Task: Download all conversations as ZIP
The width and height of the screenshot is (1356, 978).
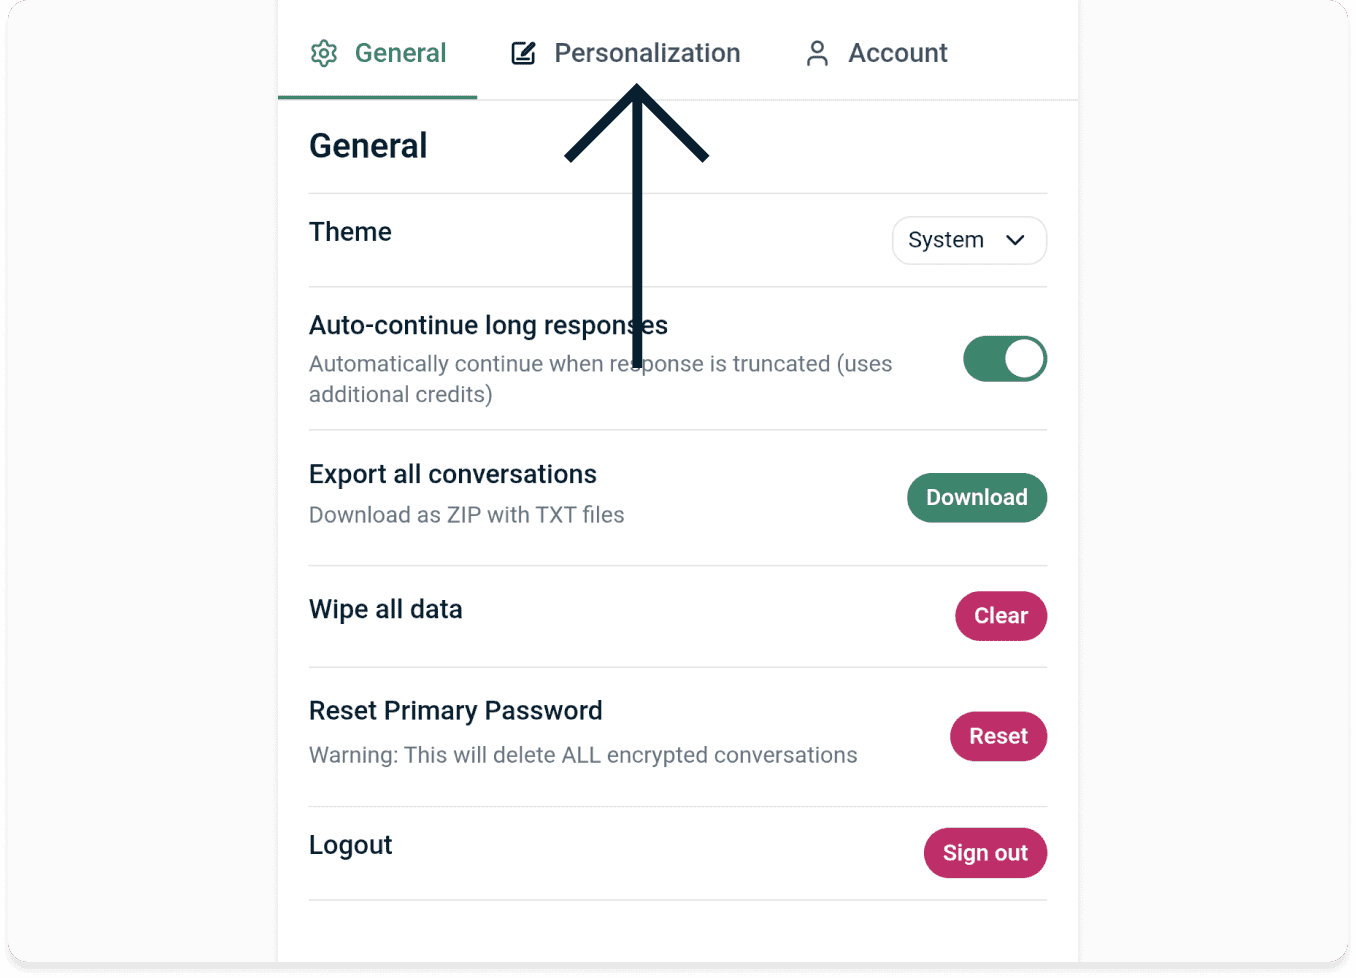Action: pos(976,498)
